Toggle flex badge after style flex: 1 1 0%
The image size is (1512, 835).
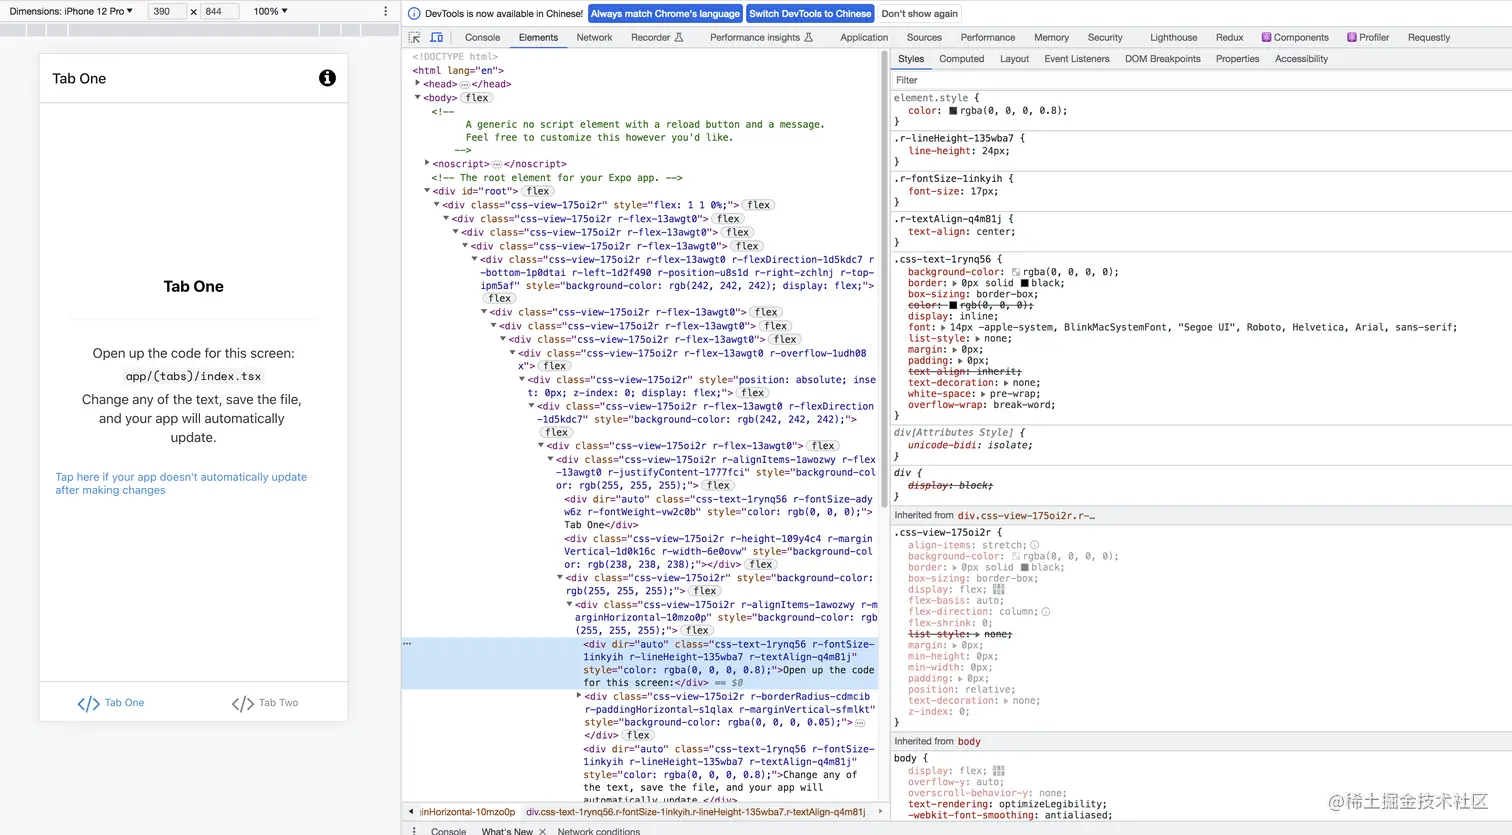759,205
